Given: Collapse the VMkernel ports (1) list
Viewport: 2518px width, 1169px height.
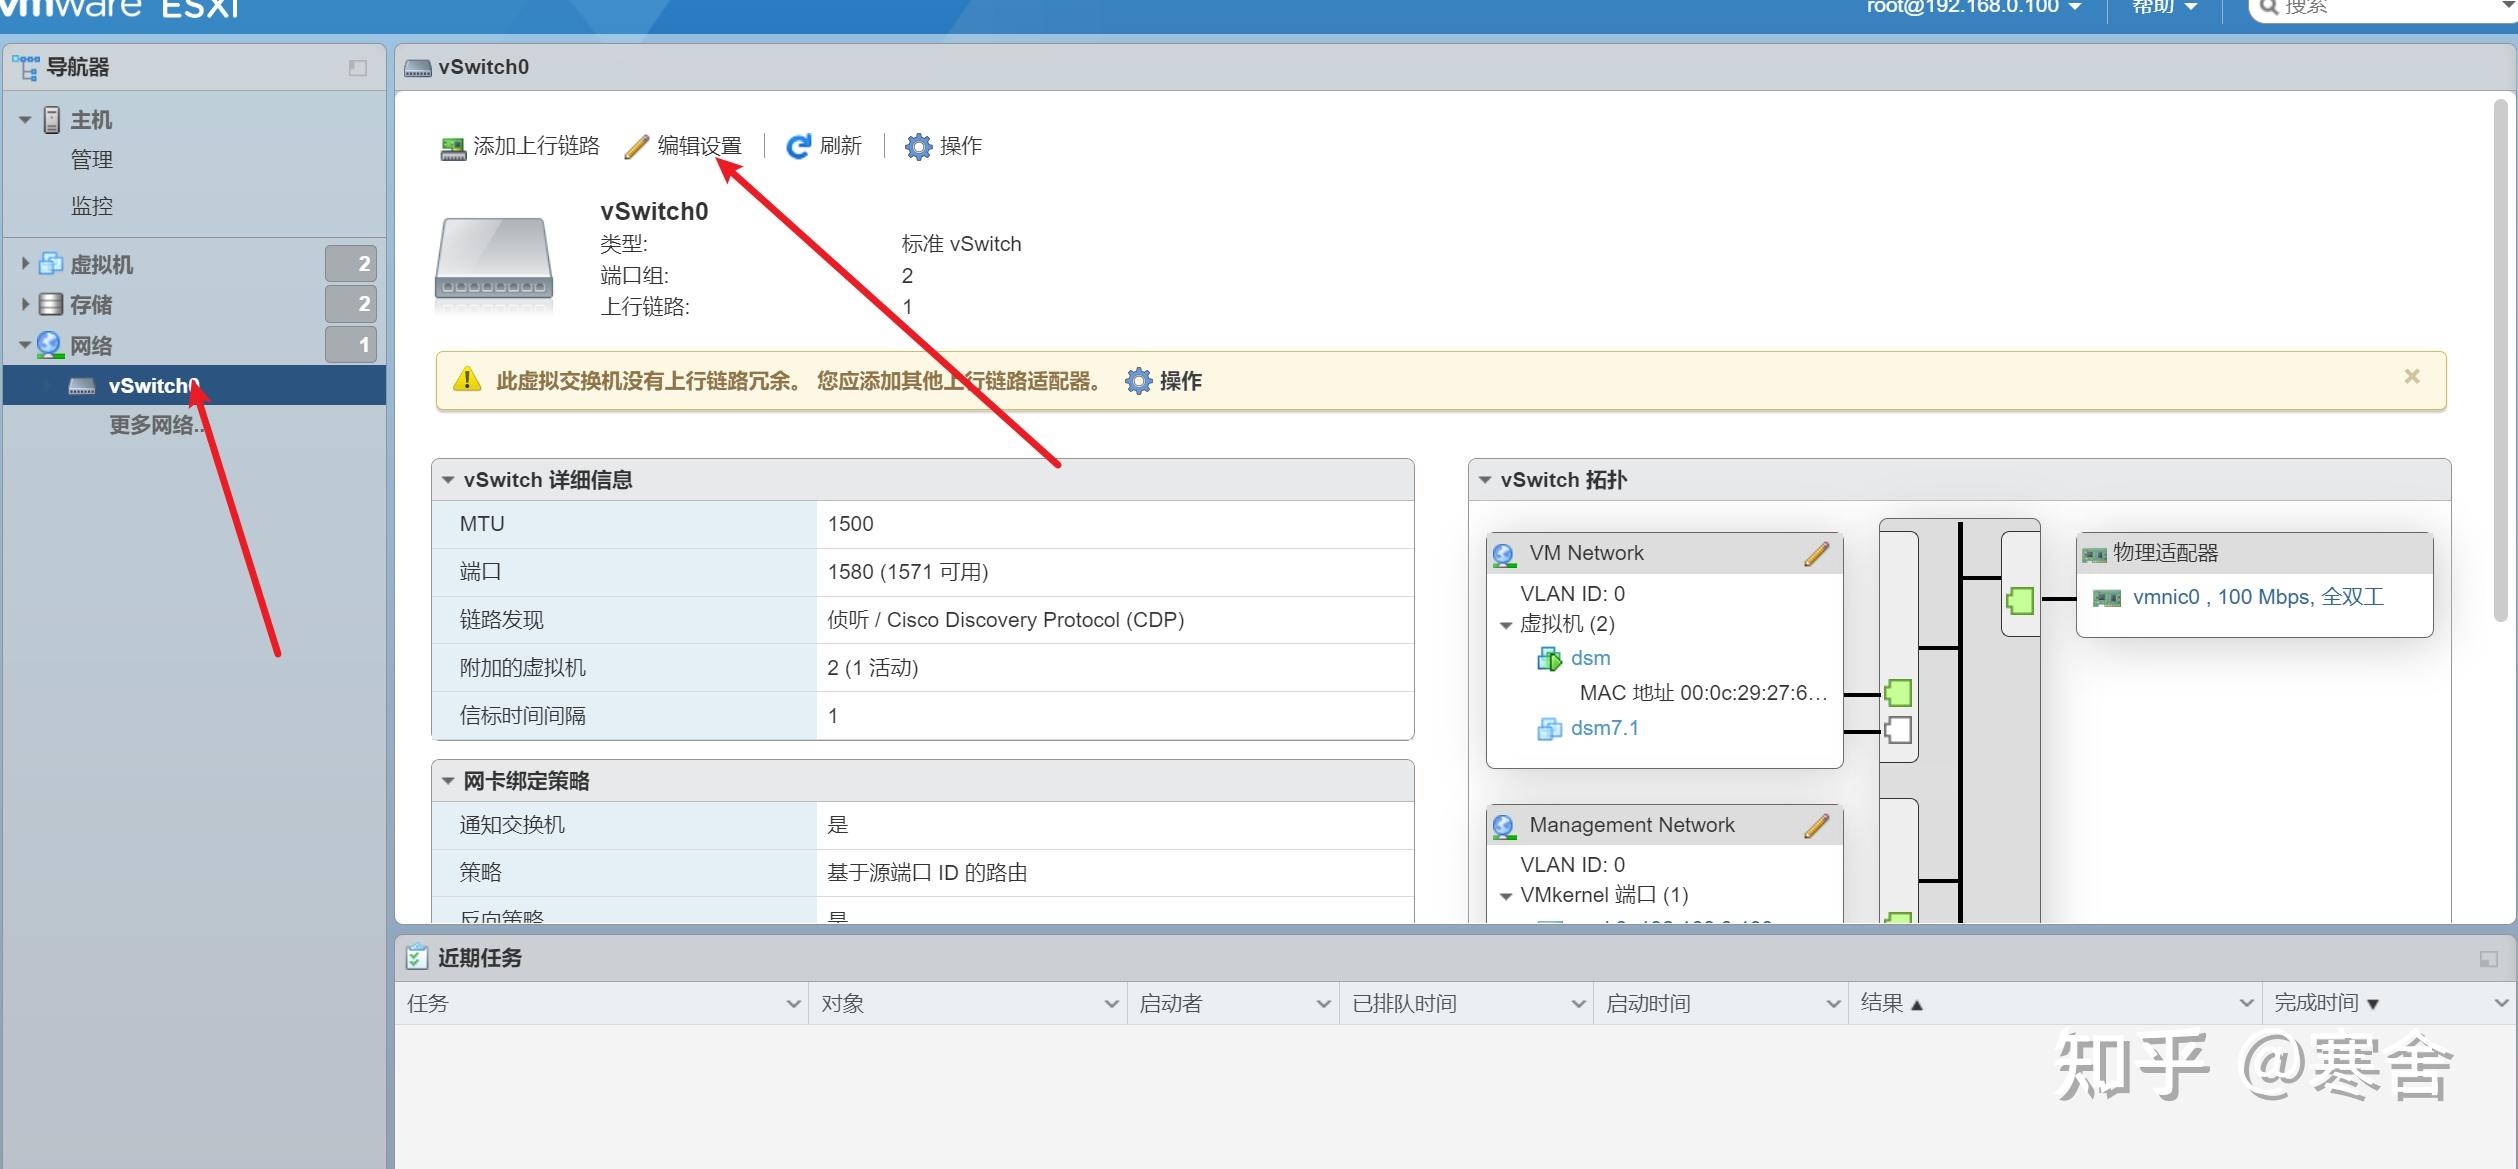Looking at the screenshot, I should (1505, 896).
